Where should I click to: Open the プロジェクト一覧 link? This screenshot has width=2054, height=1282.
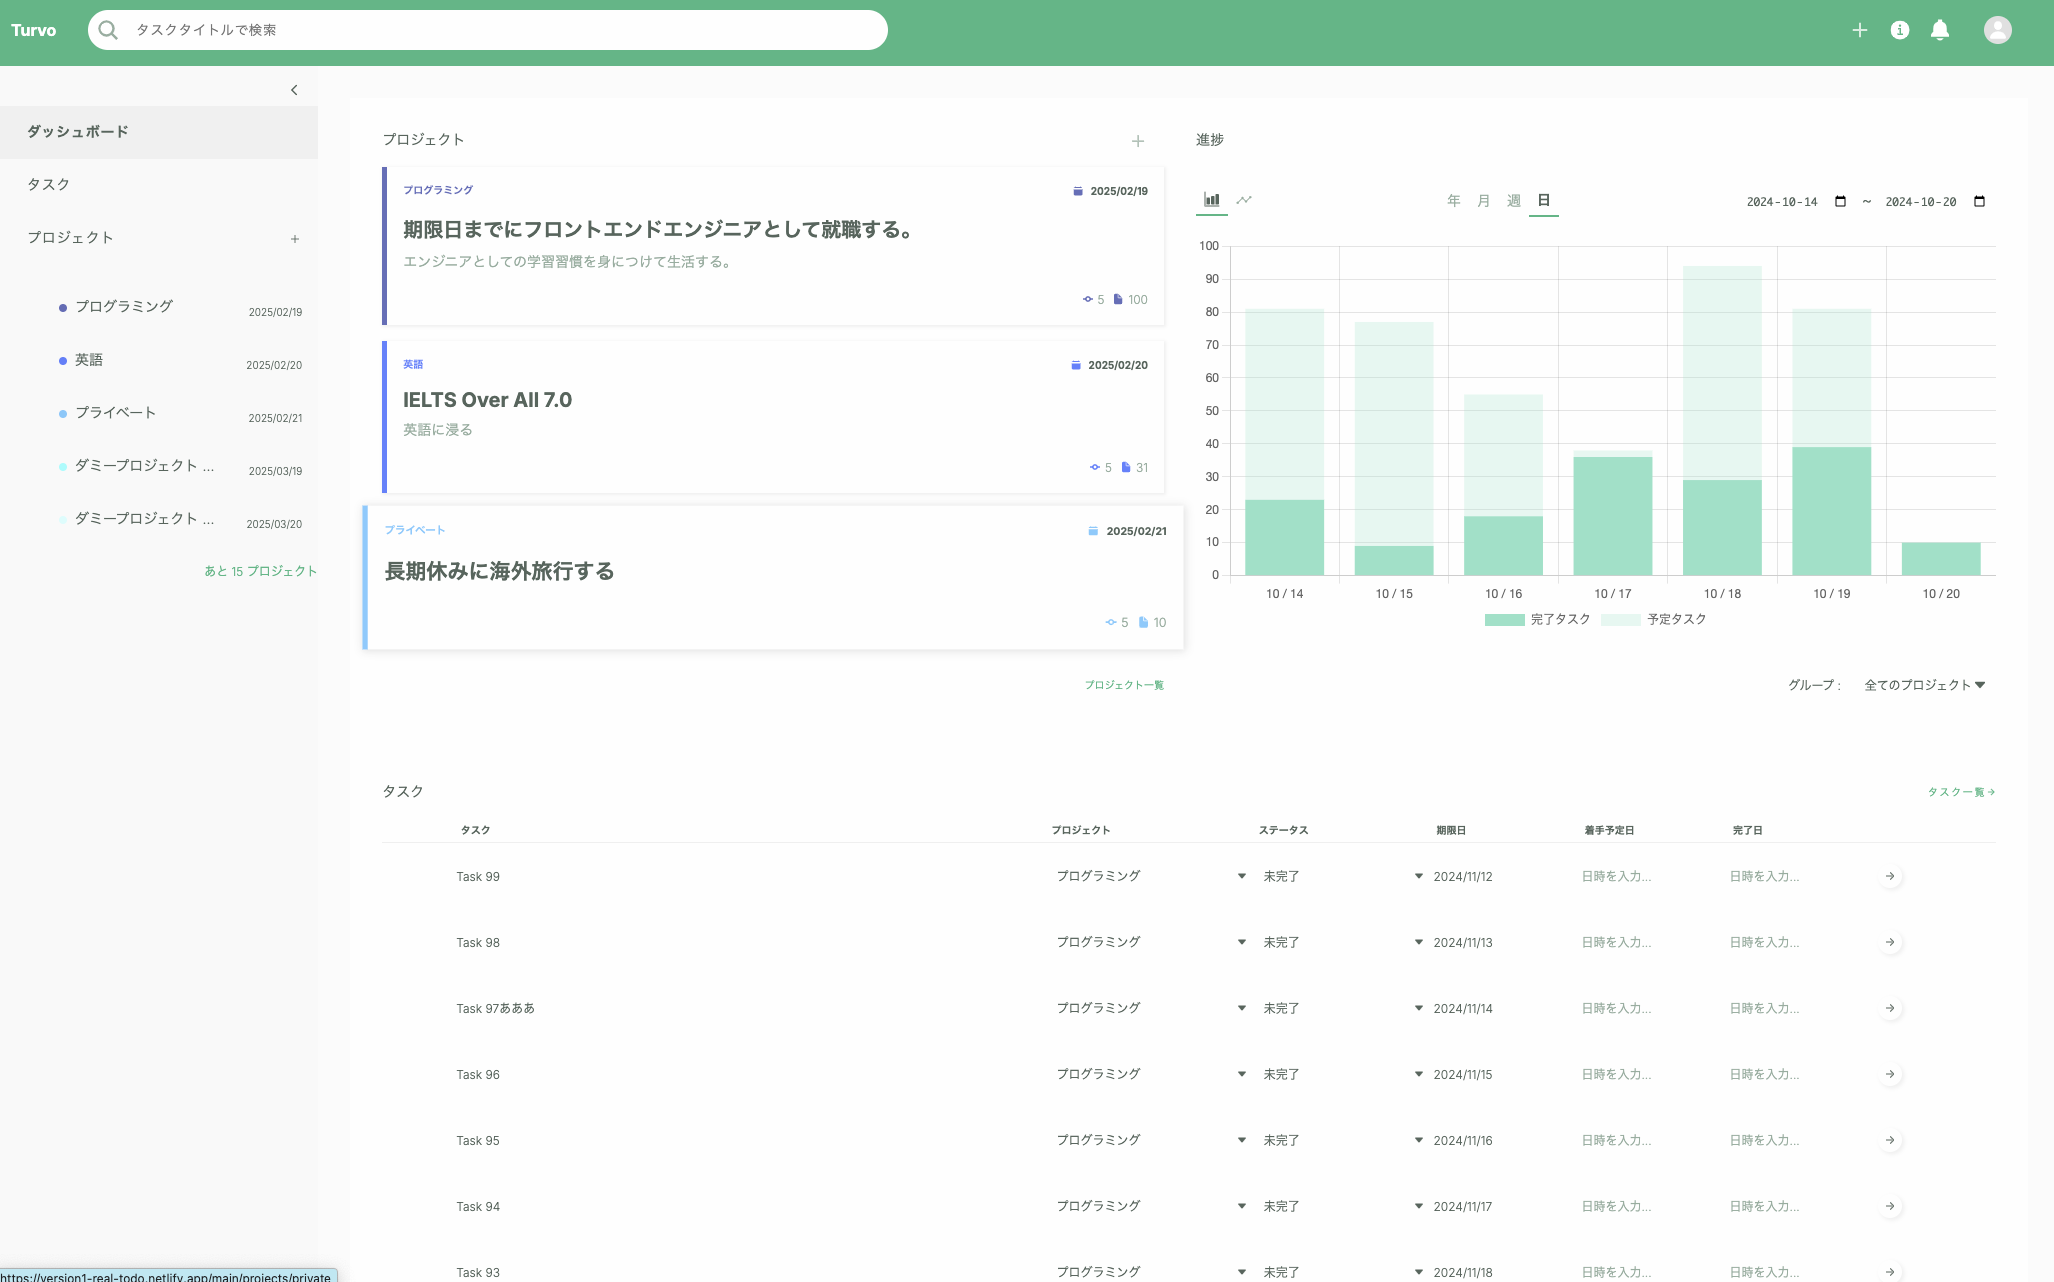[1124, 685]
